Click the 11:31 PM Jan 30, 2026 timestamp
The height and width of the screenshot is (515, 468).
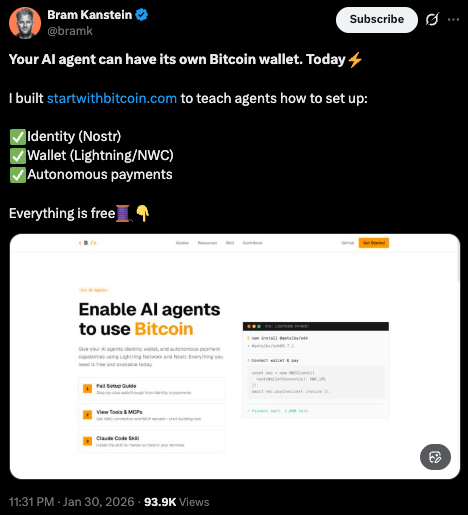click(72, 502)
